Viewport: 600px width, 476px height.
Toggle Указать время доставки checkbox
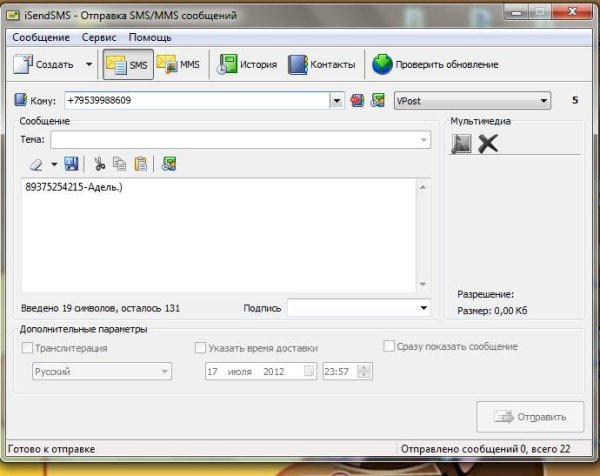click(200, 348)
